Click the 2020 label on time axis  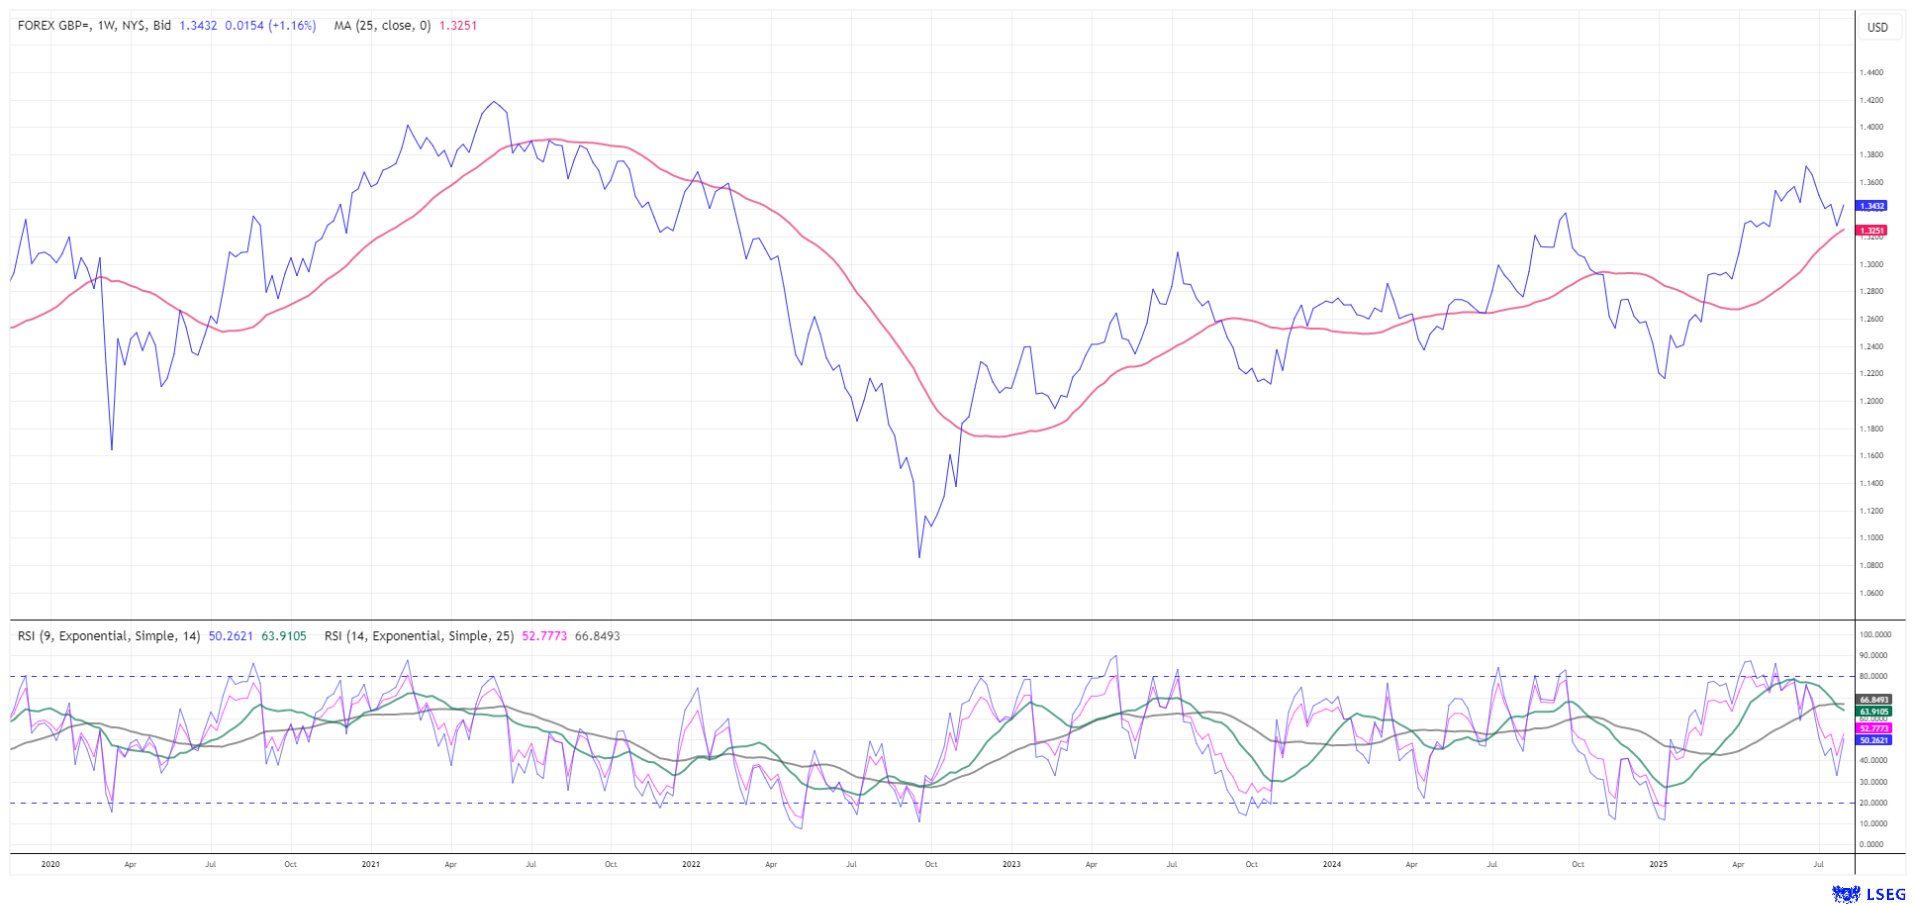tap(50, 863)
